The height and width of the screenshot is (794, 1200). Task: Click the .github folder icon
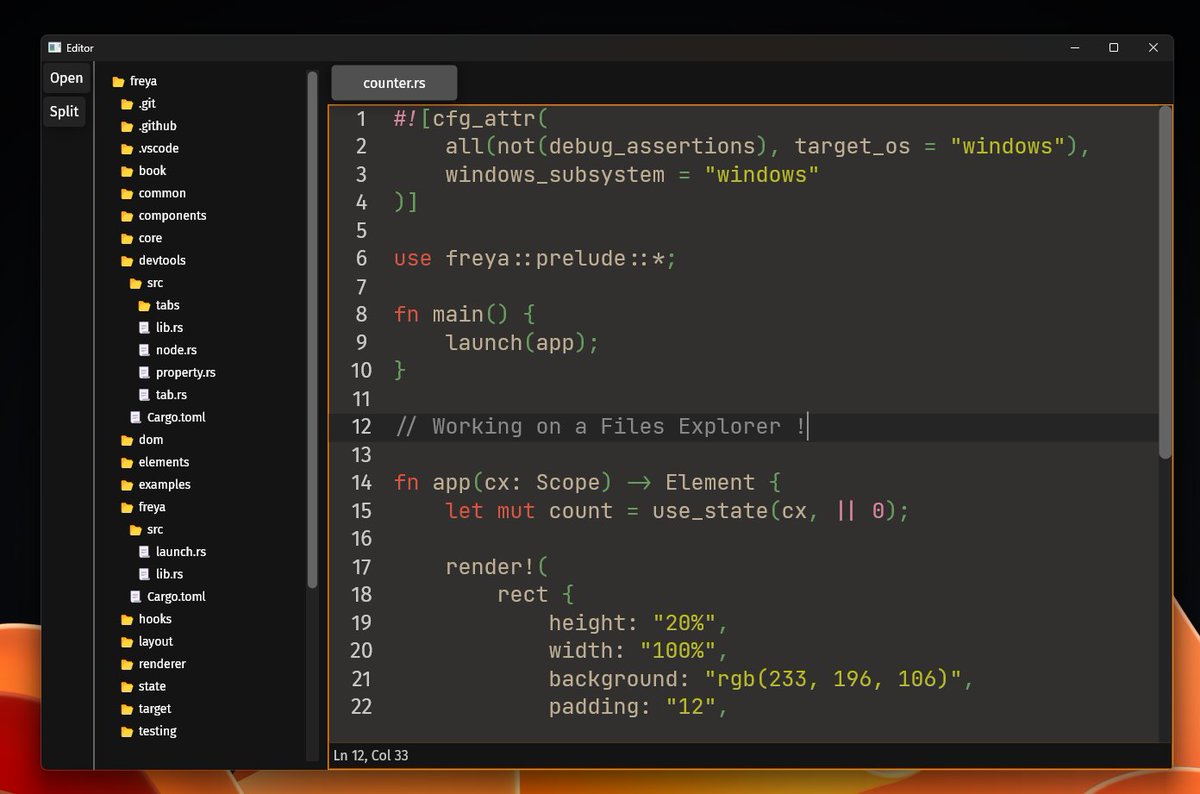(x=127, y=127)
